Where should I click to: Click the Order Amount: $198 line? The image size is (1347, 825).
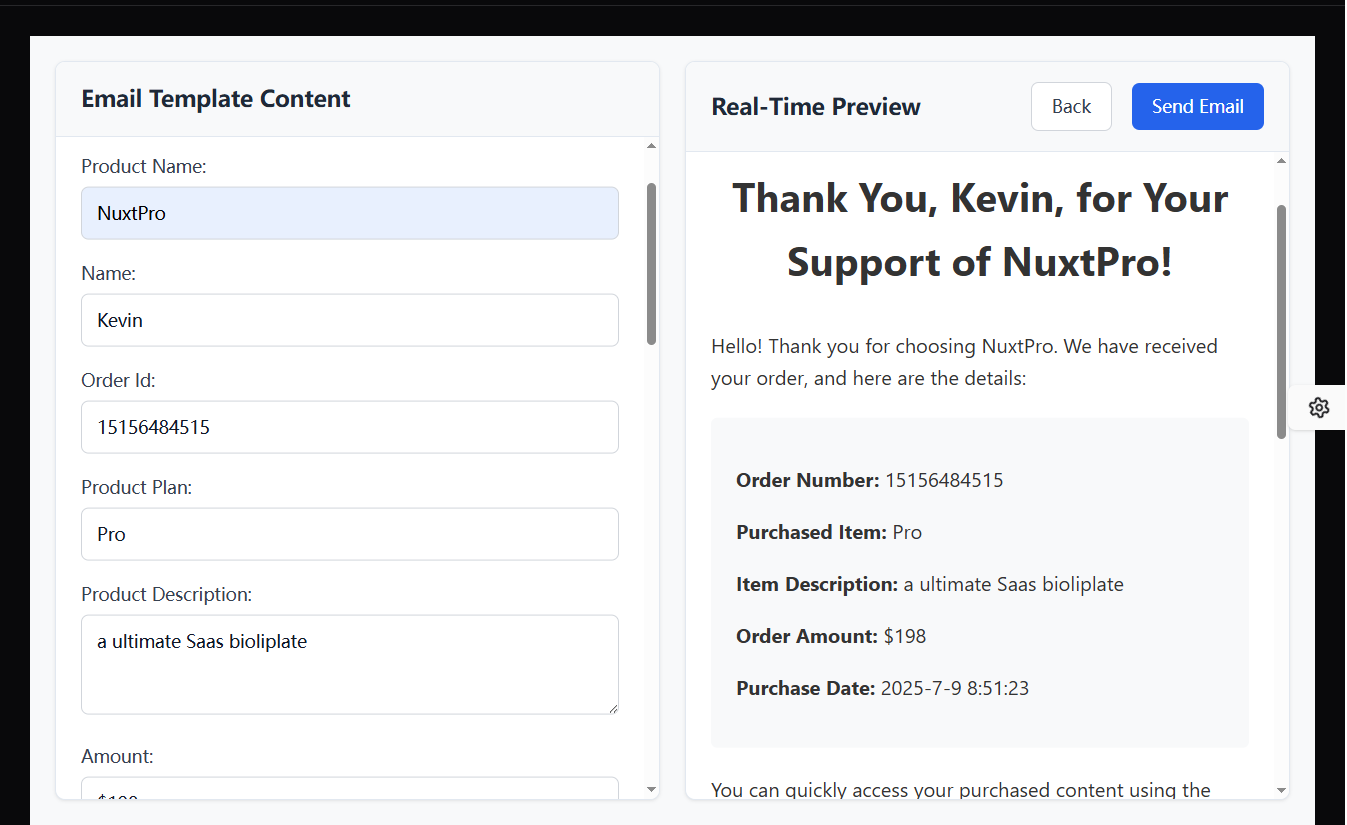pos(831,636)
